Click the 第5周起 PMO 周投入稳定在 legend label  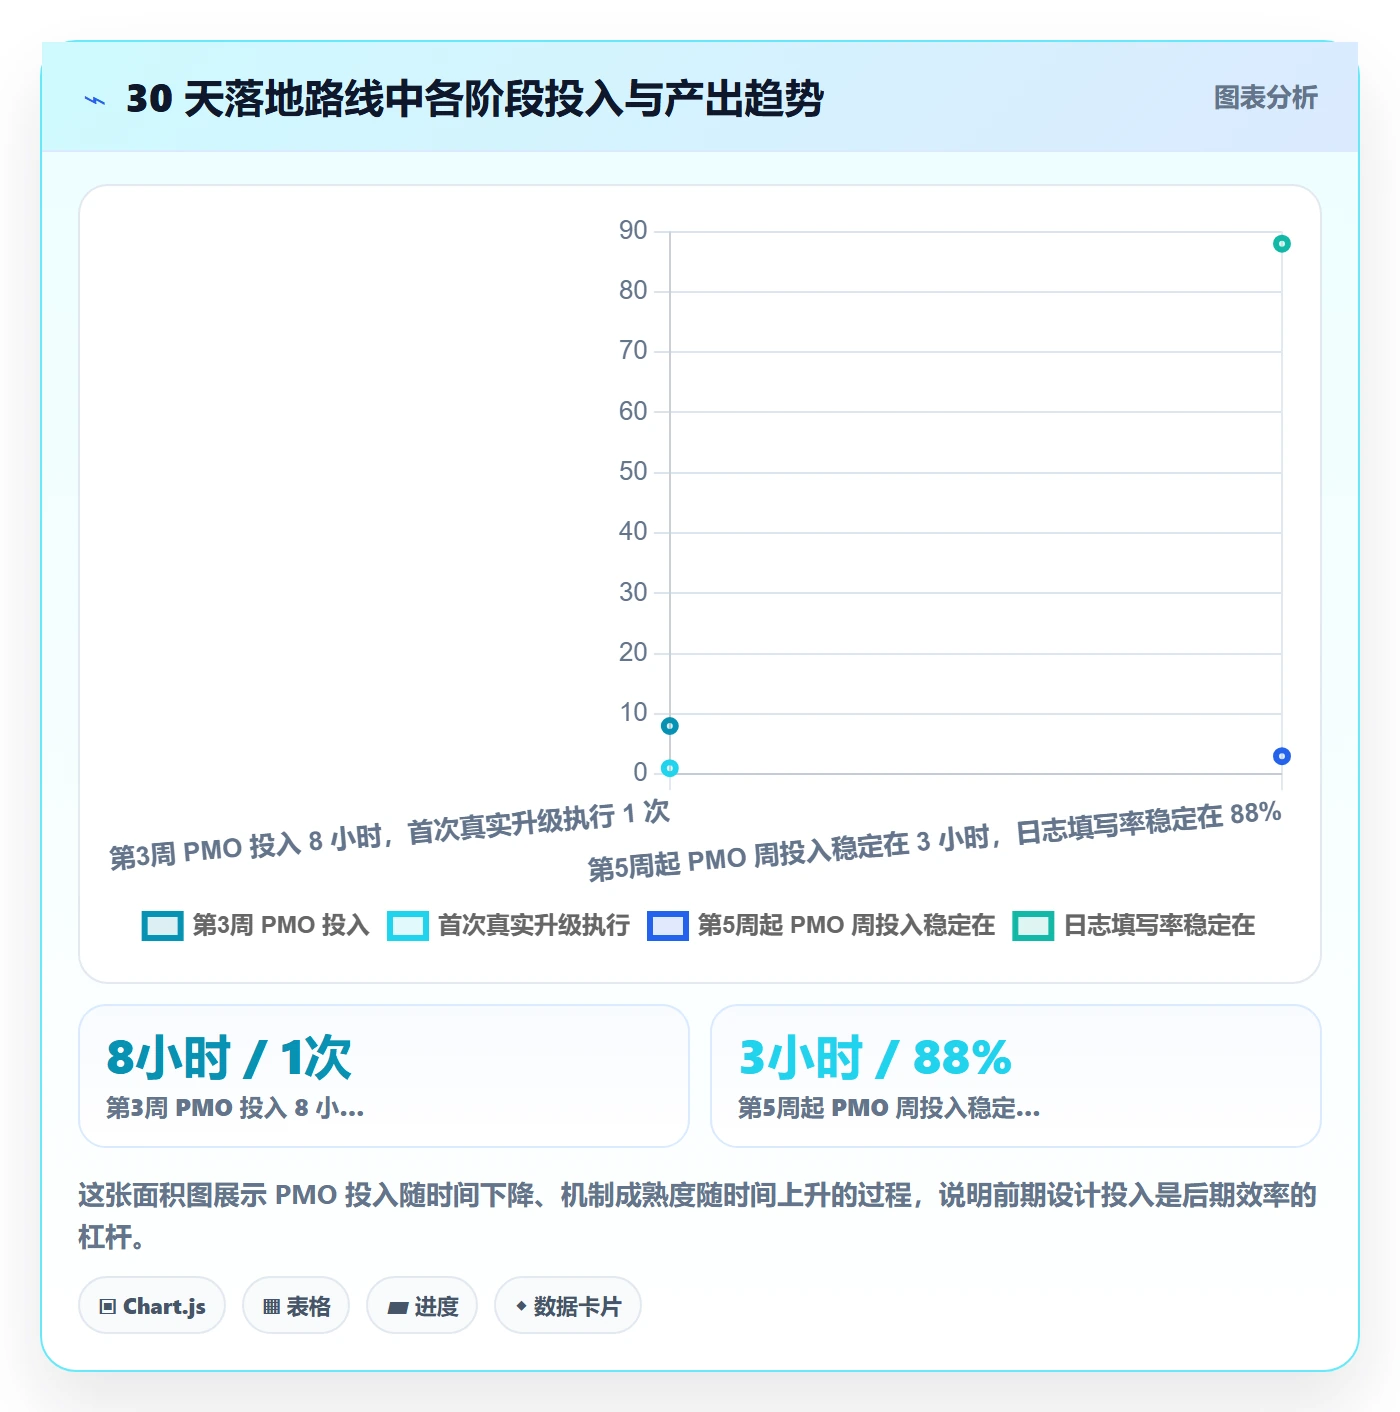pos(846,925)
